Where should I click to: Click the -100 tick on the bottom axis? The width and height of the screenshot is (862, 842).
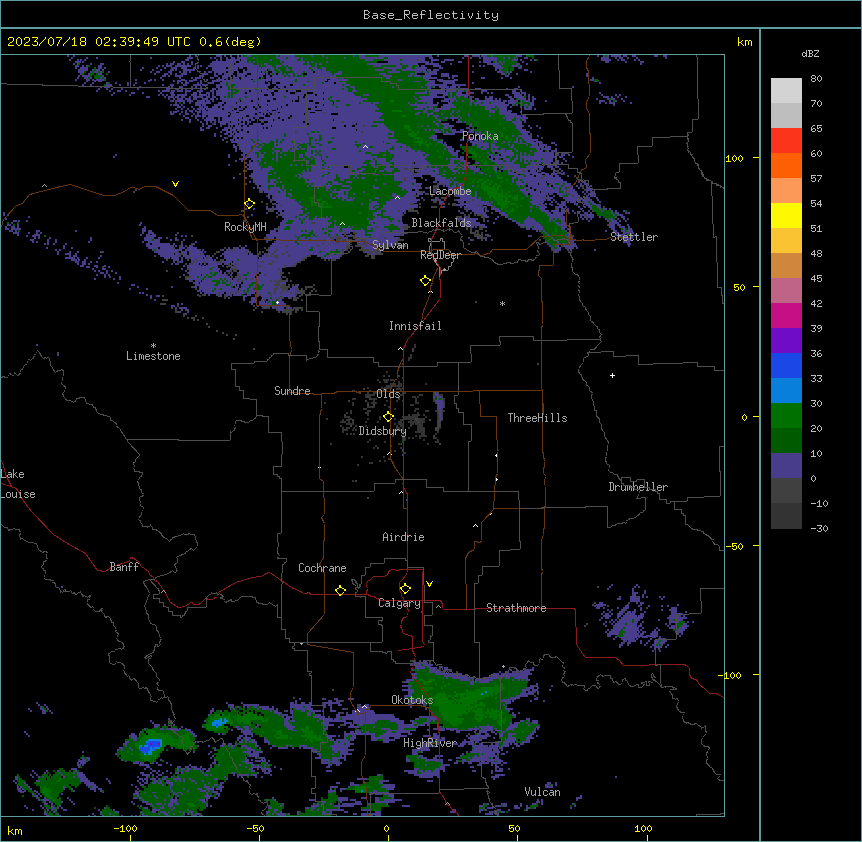[125, 828]
